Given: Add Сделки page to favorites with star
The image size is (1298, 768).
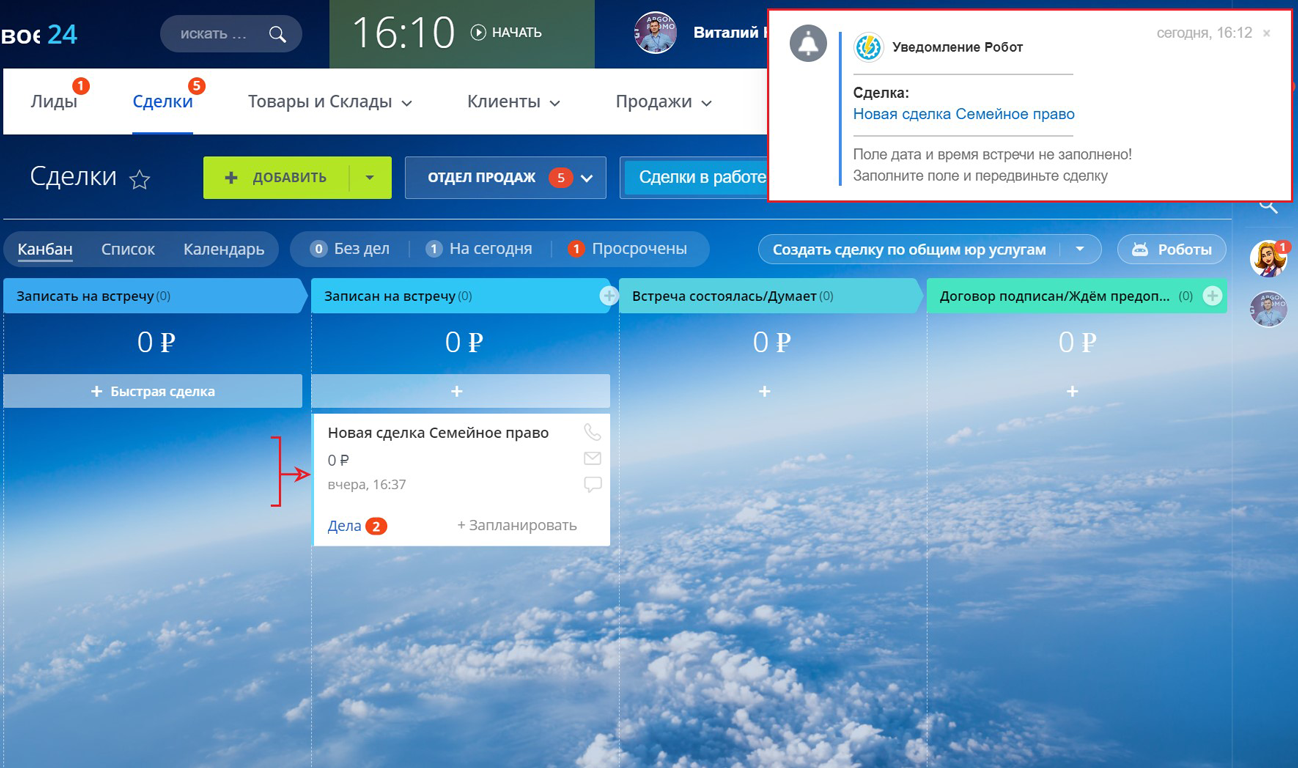Looking at the screenshot, I should pyautogui.click(x=140, y=179).
